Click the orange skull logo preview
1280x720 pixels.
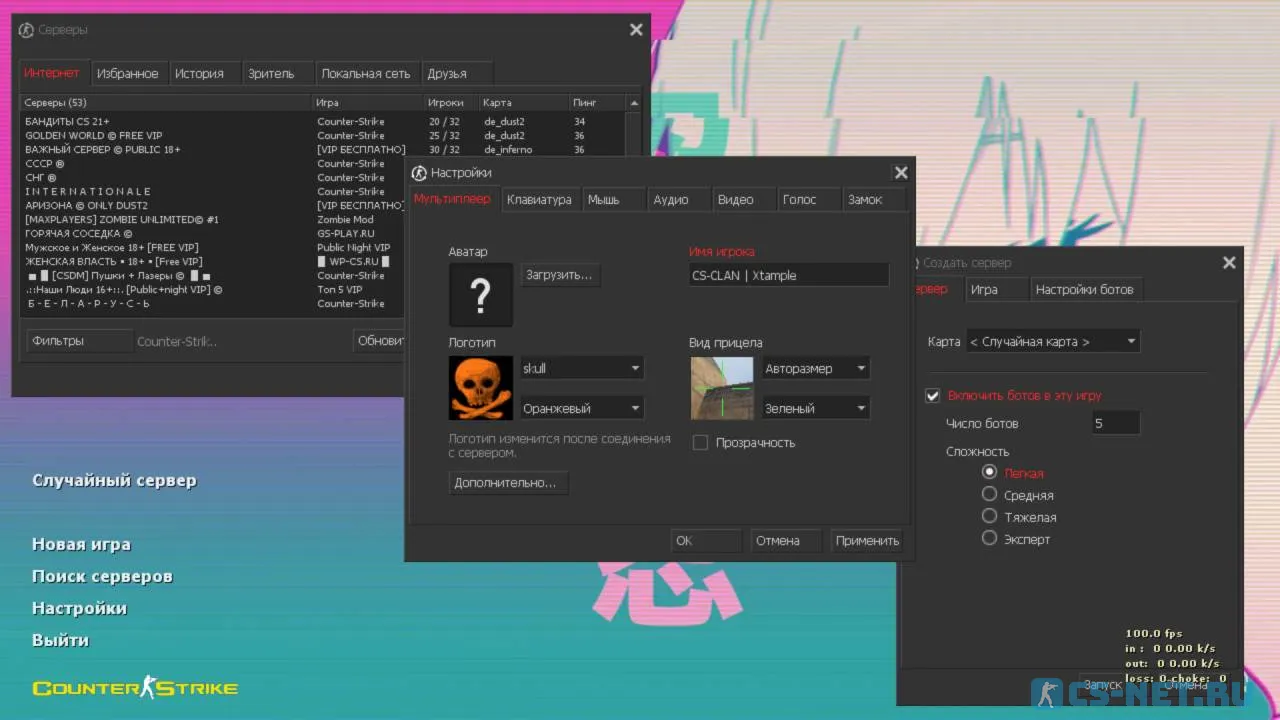481,387
